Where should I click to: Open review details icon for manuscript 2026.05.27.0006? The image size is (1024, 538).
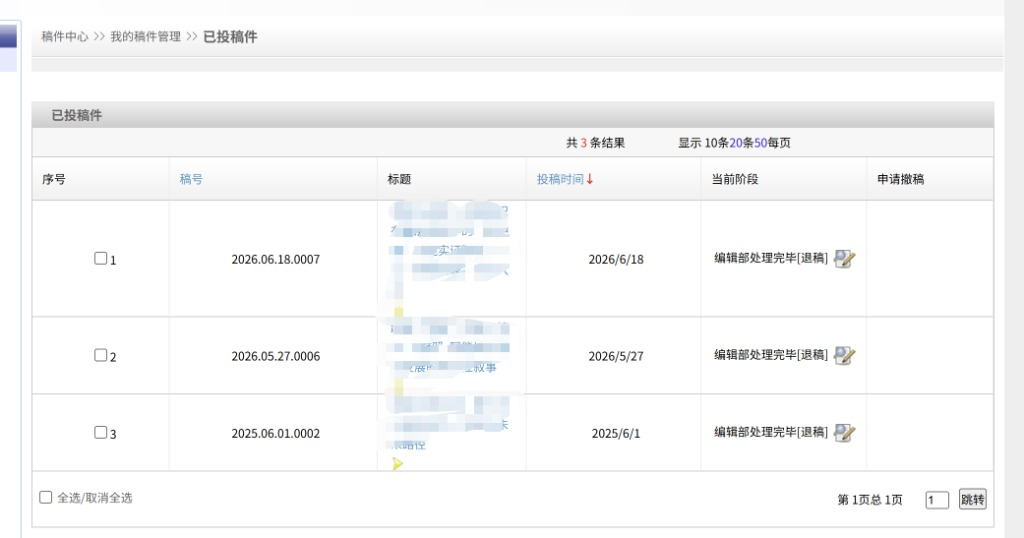(x=844, y=355)
